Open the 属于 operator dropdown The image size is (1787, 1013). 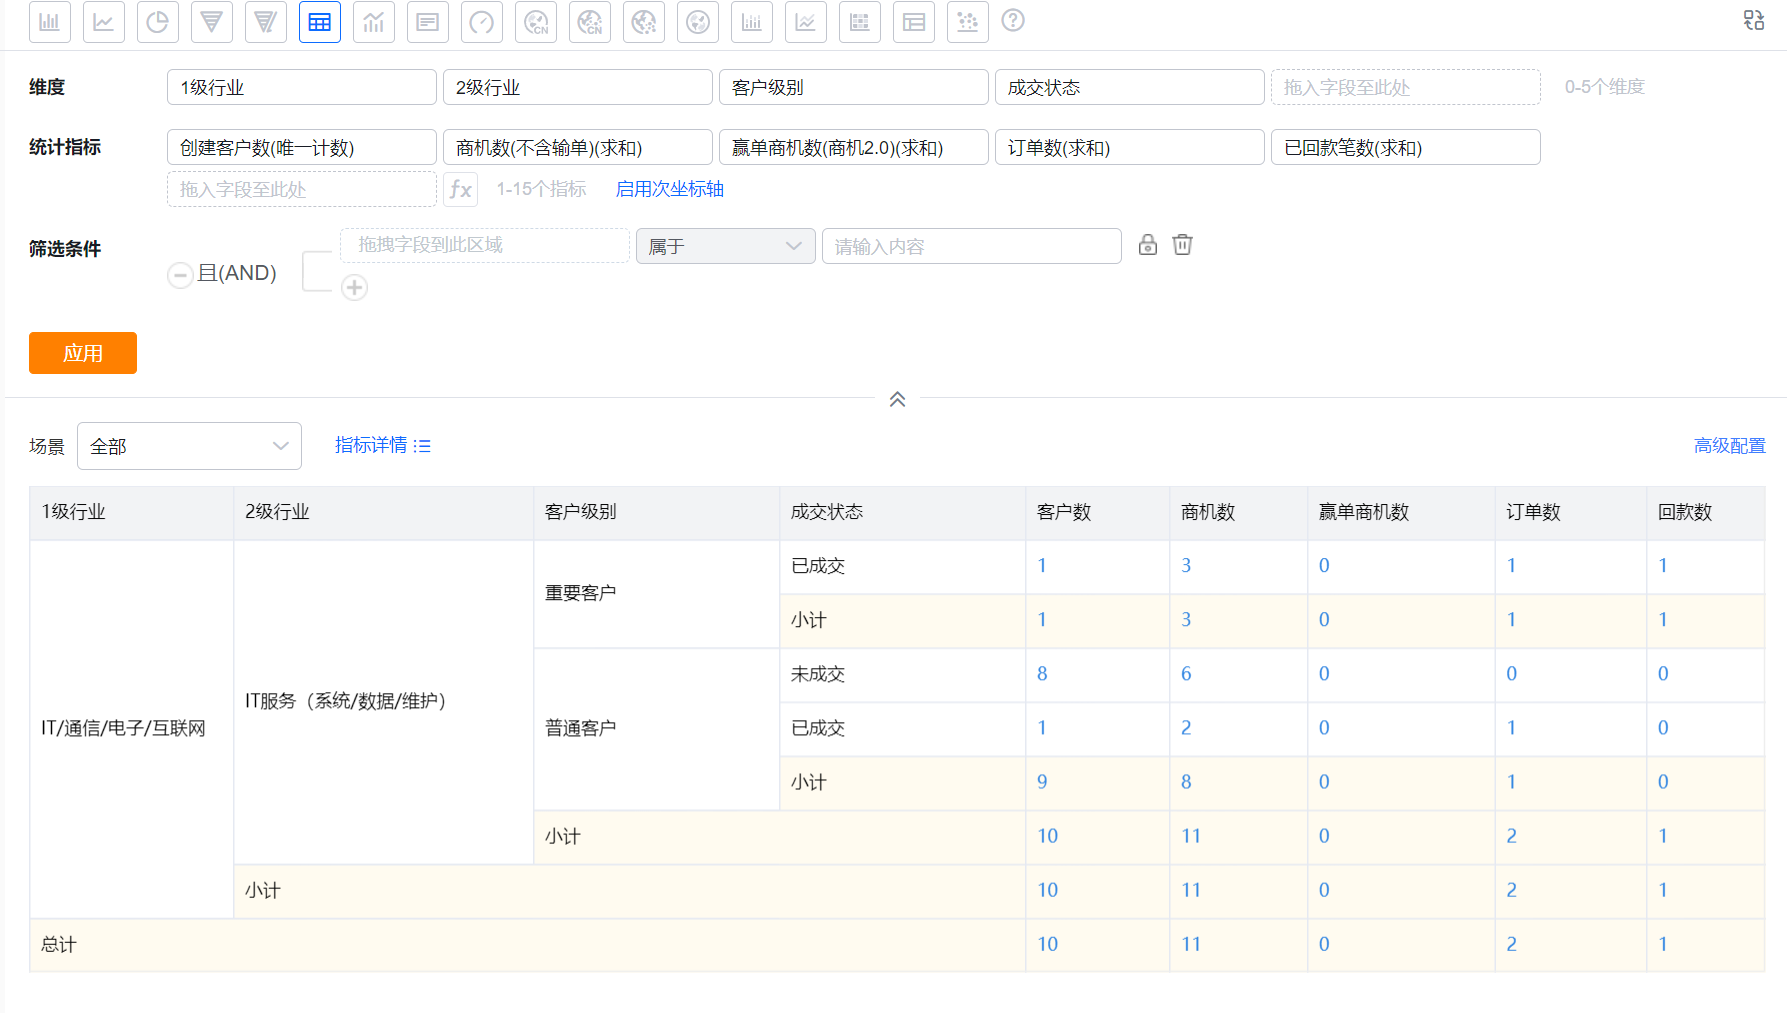point(725,245)
